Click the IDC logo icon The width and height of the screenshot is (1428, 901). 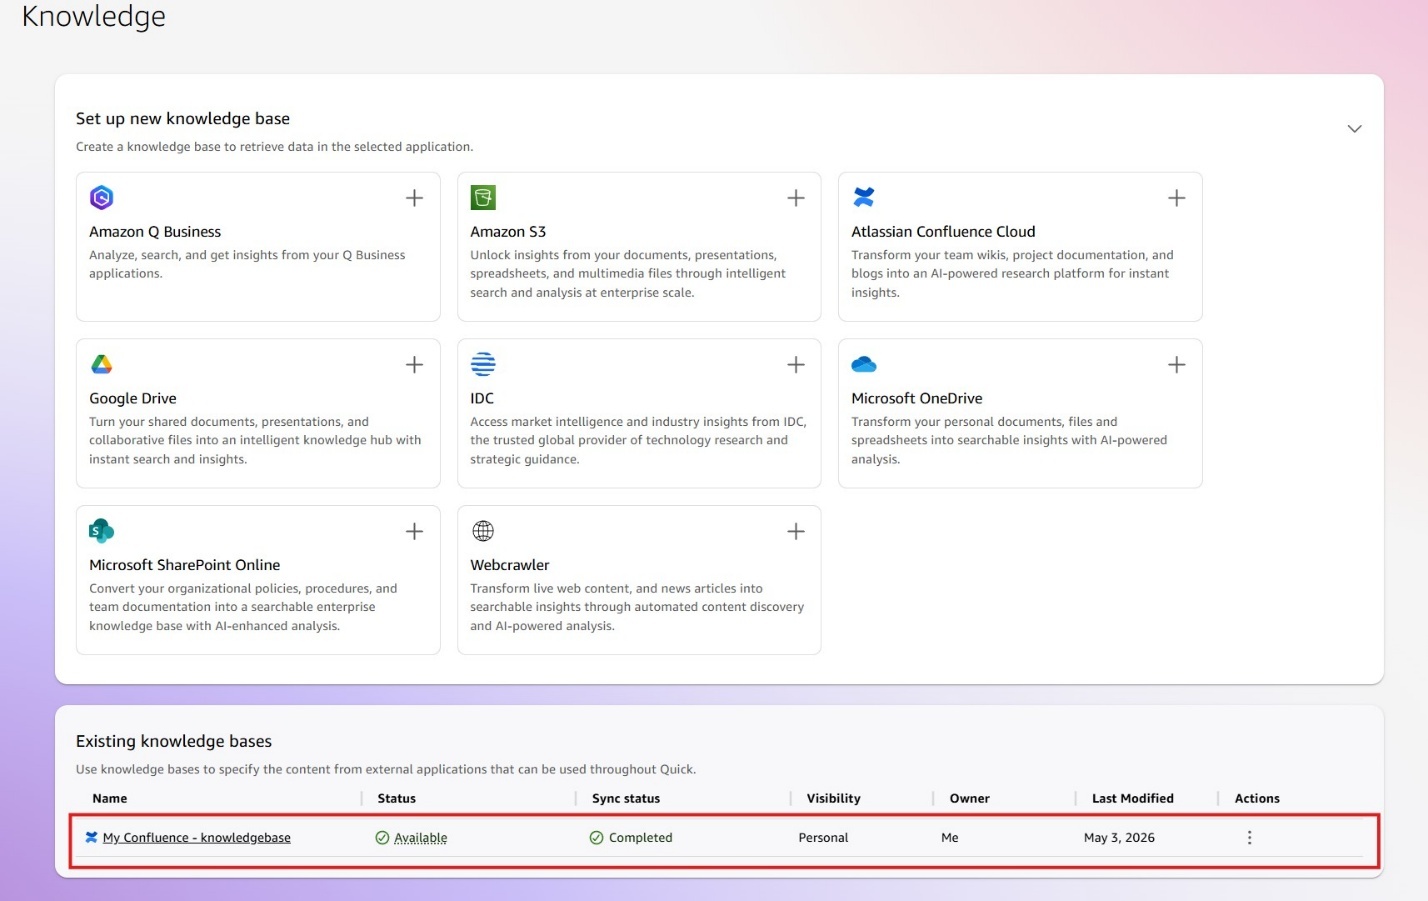[x=483, y=364]
